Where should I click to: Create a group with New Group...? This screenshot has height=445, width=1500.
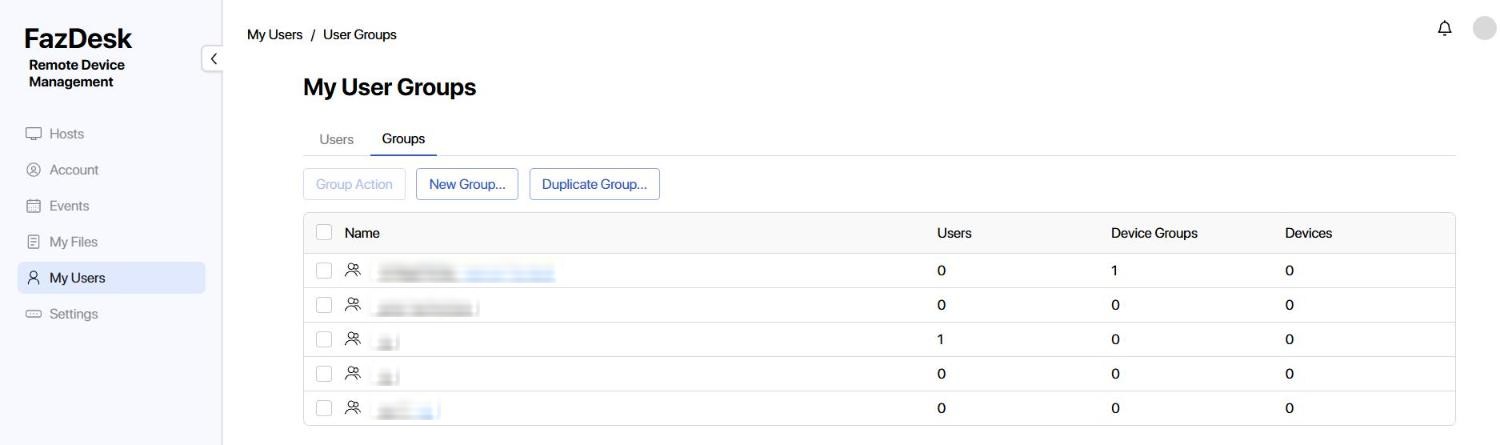coord(467,184)
